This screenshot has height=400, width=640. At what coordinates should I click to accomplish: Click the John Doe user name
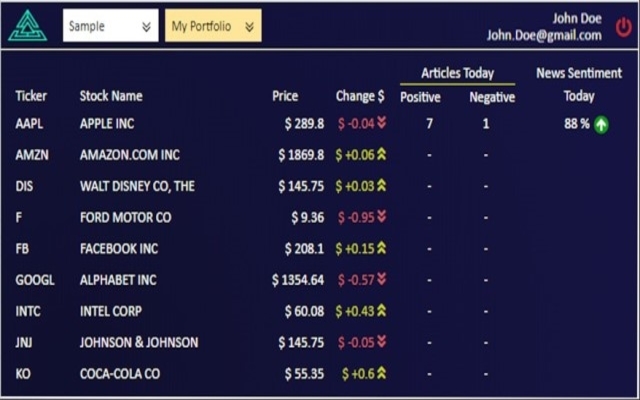(577, 18)
